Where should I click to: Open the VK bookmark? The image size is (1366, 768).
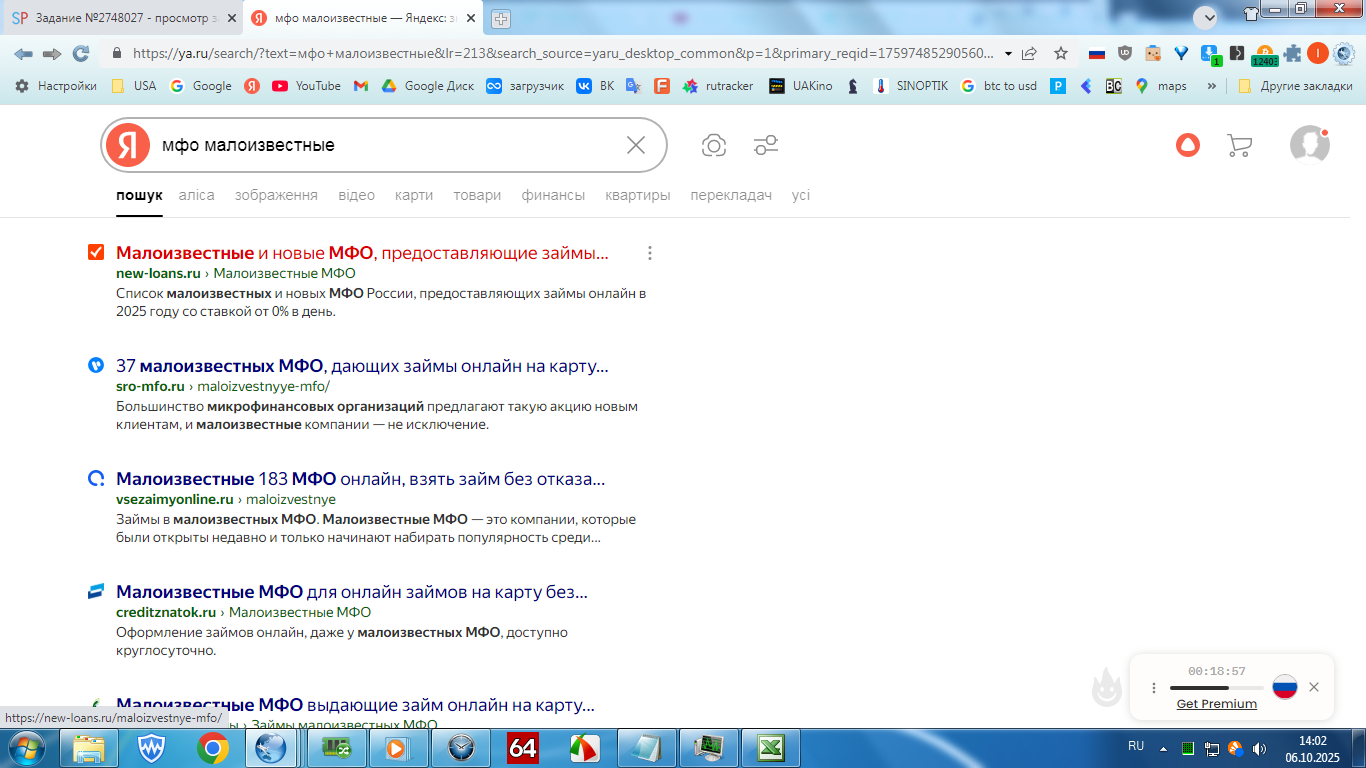595,86
